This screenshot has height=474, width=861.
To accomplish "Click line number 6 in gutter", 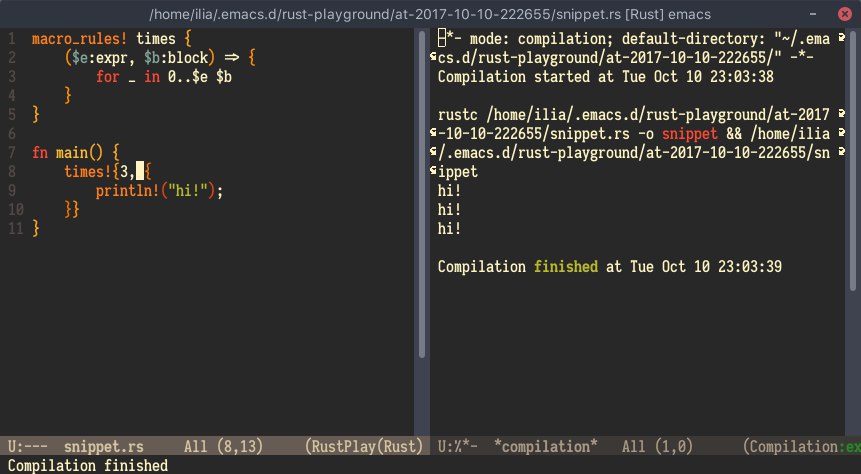I will (12, 133).
